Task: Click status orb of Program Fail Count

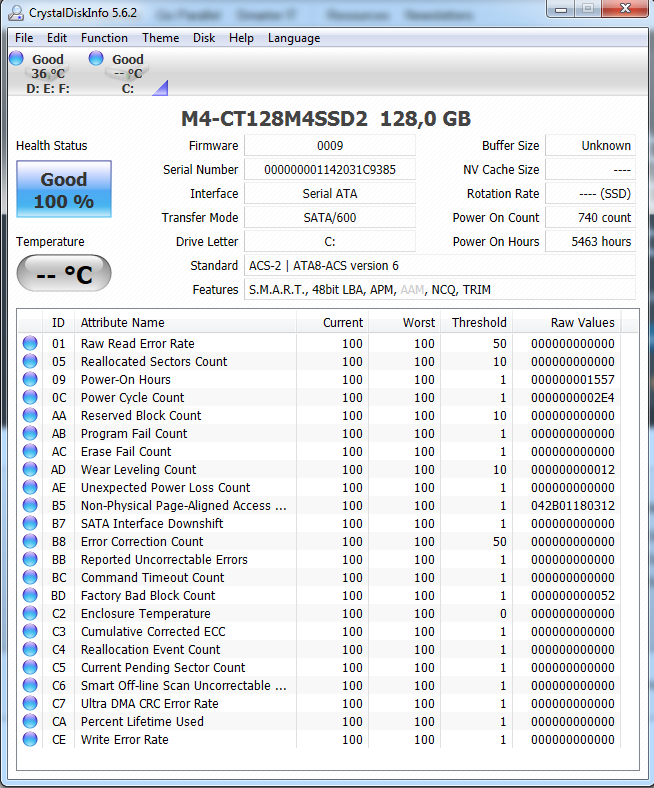Action: pos(30,433)
